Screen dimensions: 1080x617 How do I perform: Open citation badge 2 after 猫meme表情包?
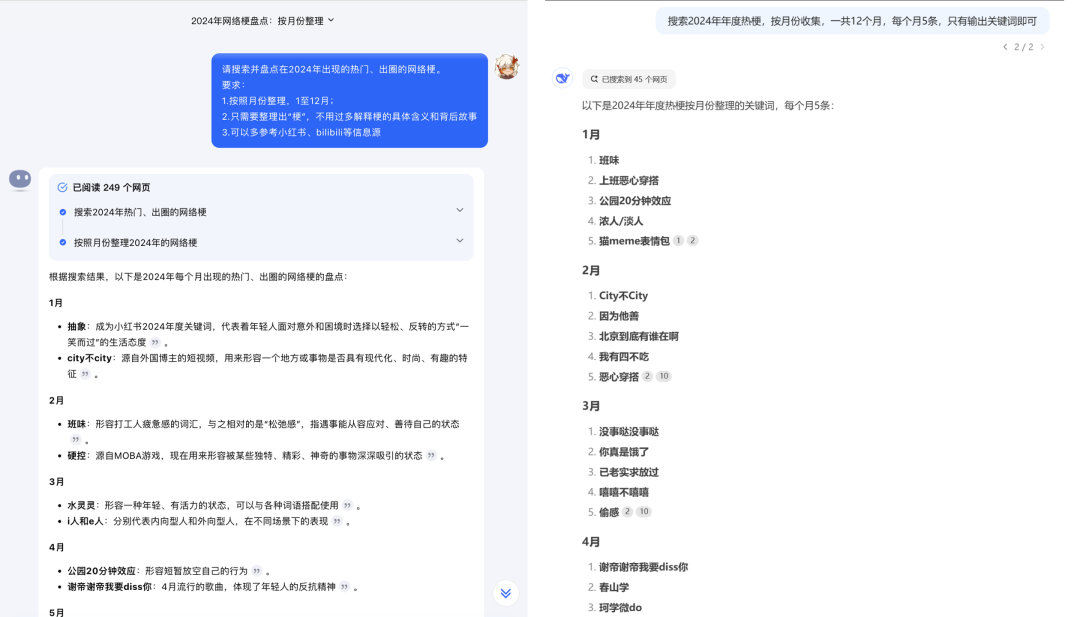click(693, 240)
